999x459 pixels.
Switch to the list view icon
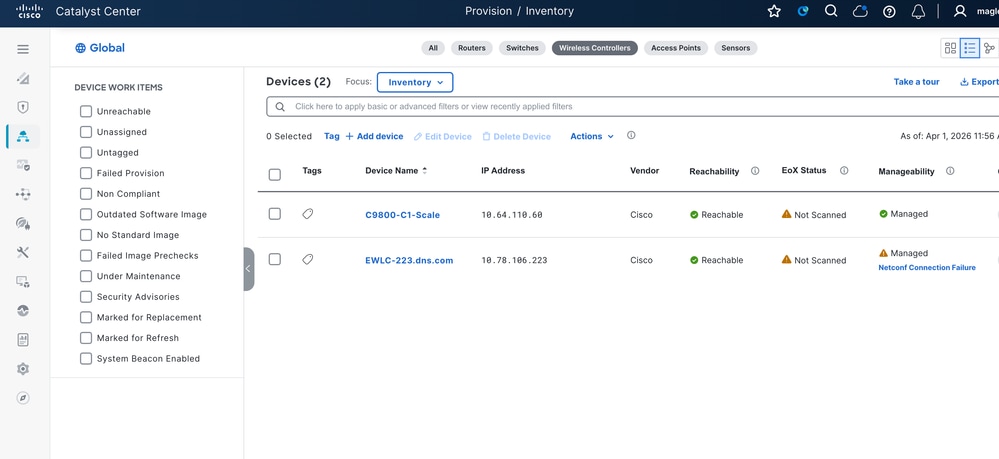tap(970, 48)
